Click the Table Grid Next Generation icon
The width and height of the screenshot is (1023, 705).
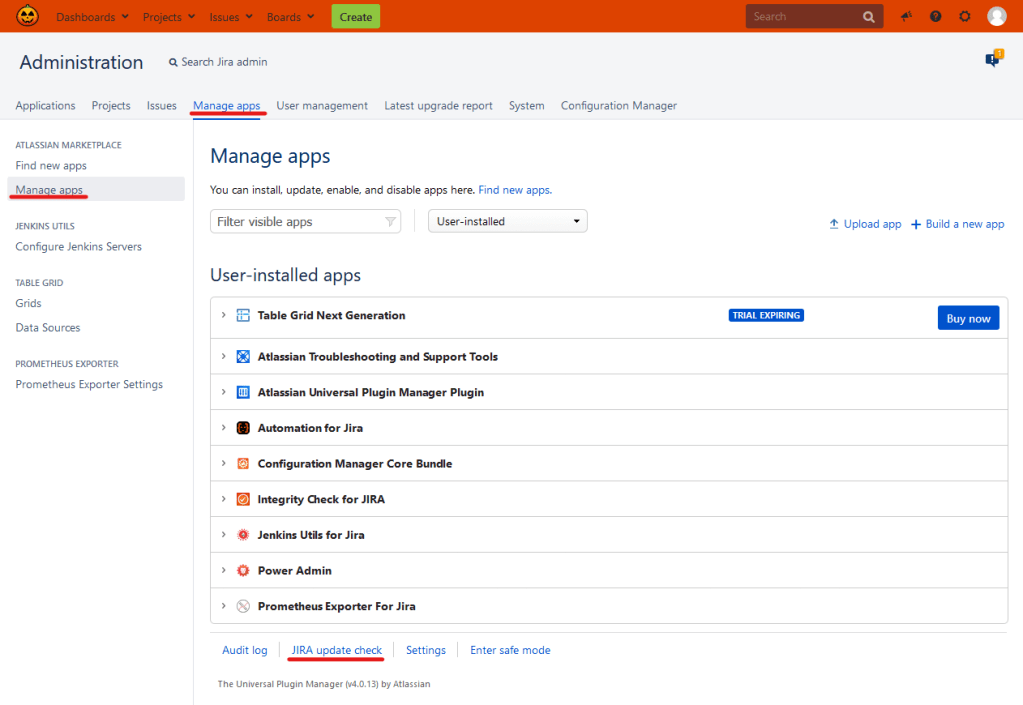point(243,316)
